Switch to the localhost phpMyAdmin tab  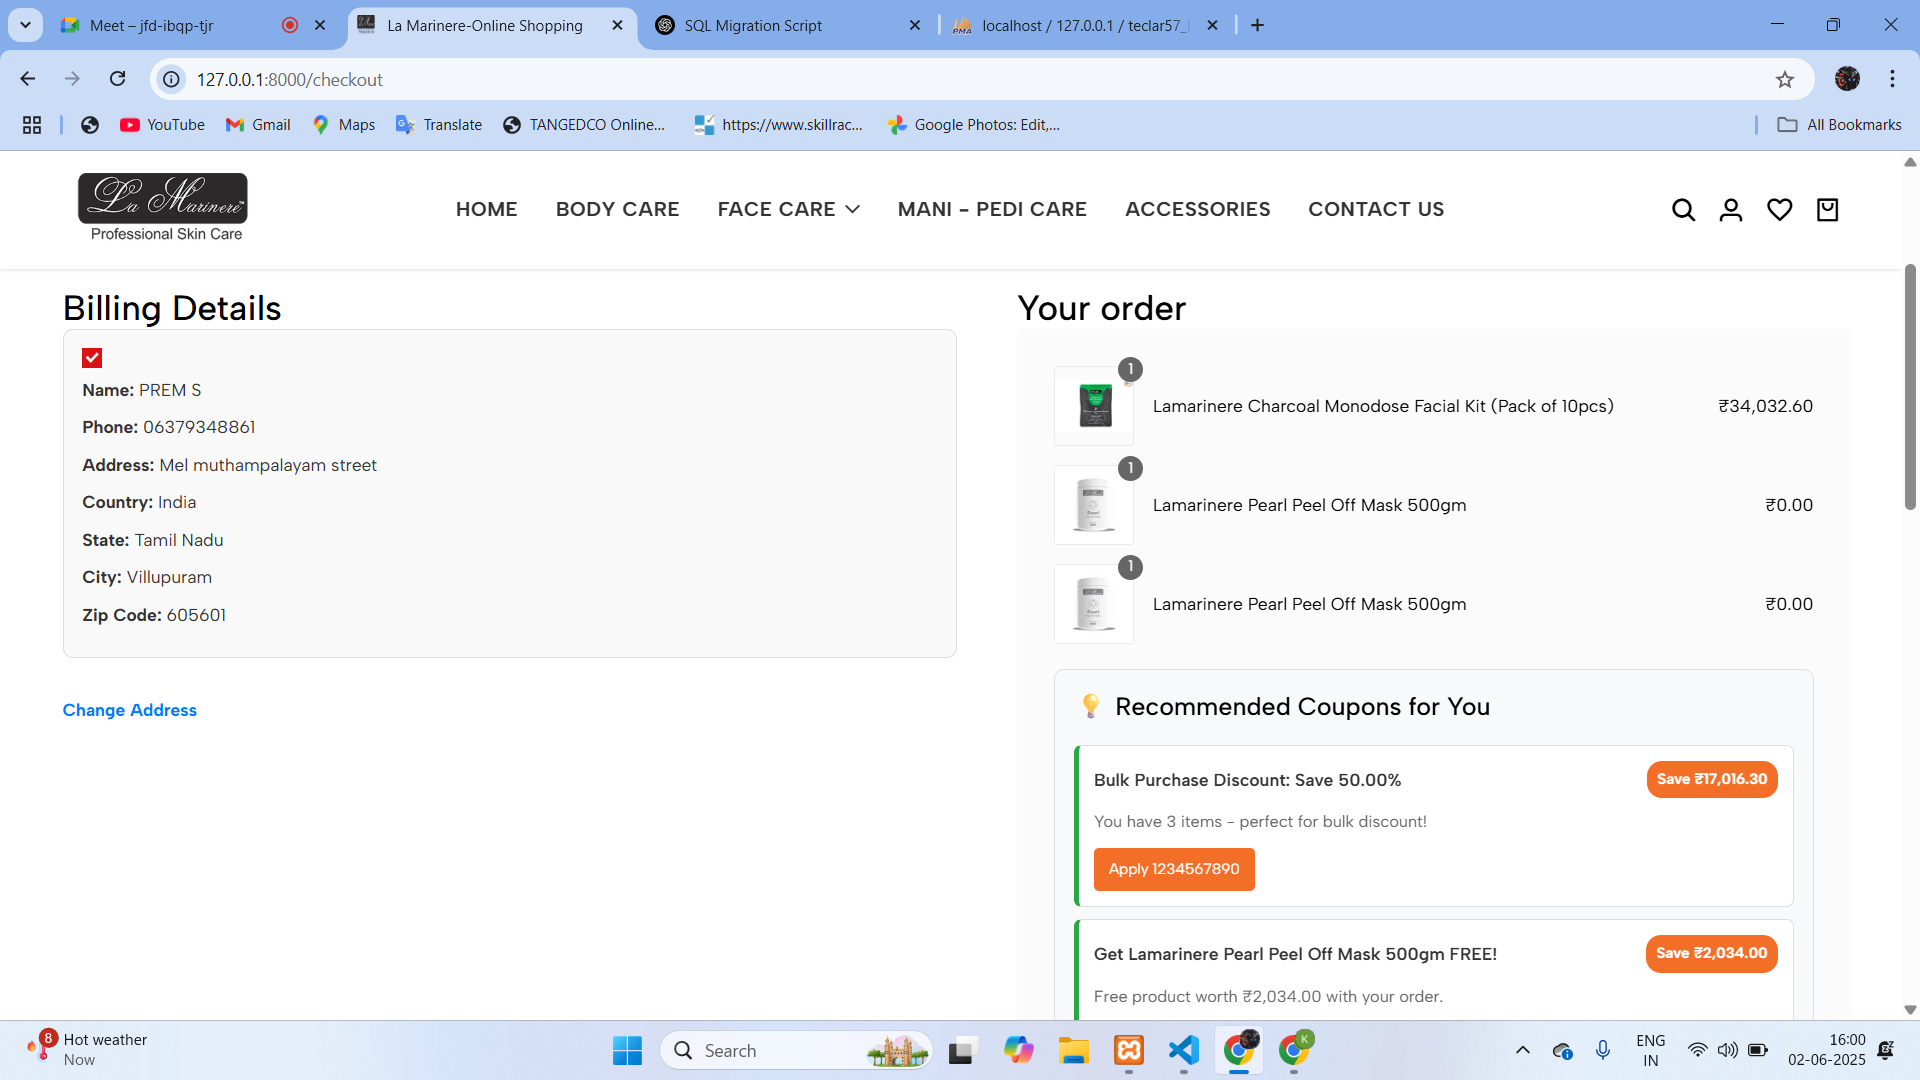1085,25
